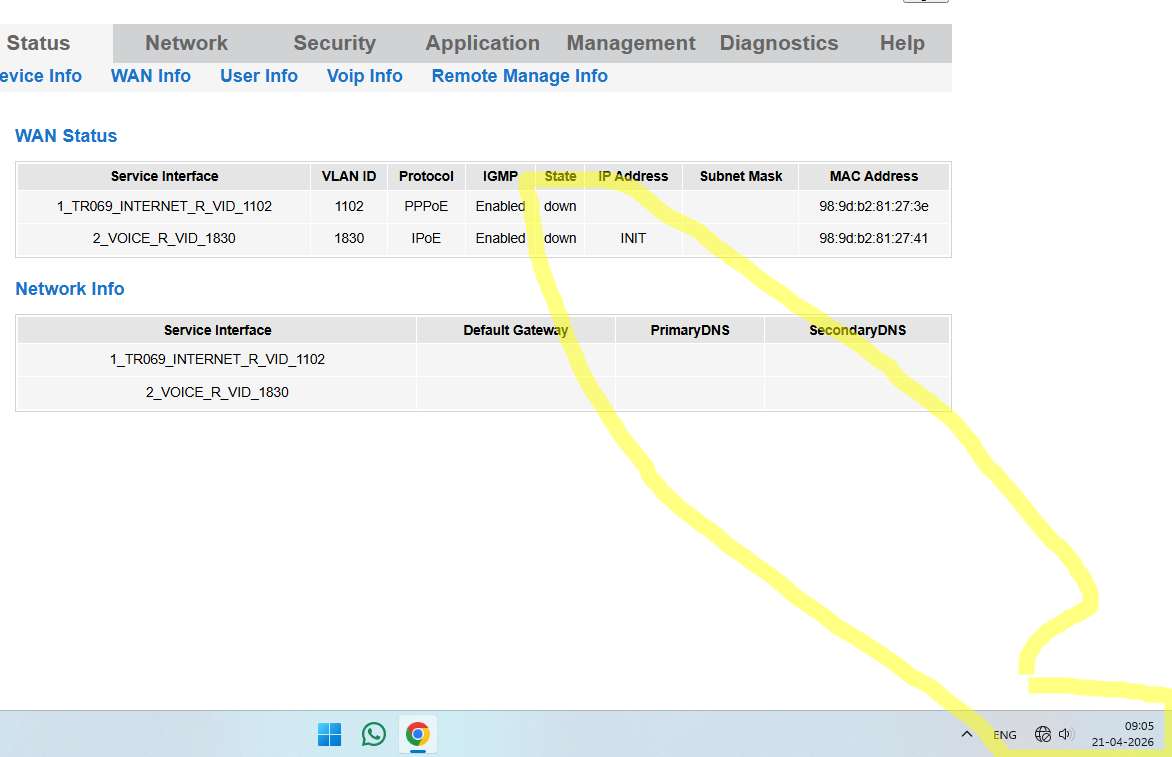Show hidden system tray icons
This screenshot has height=757, width=1172.
point(966,734)
